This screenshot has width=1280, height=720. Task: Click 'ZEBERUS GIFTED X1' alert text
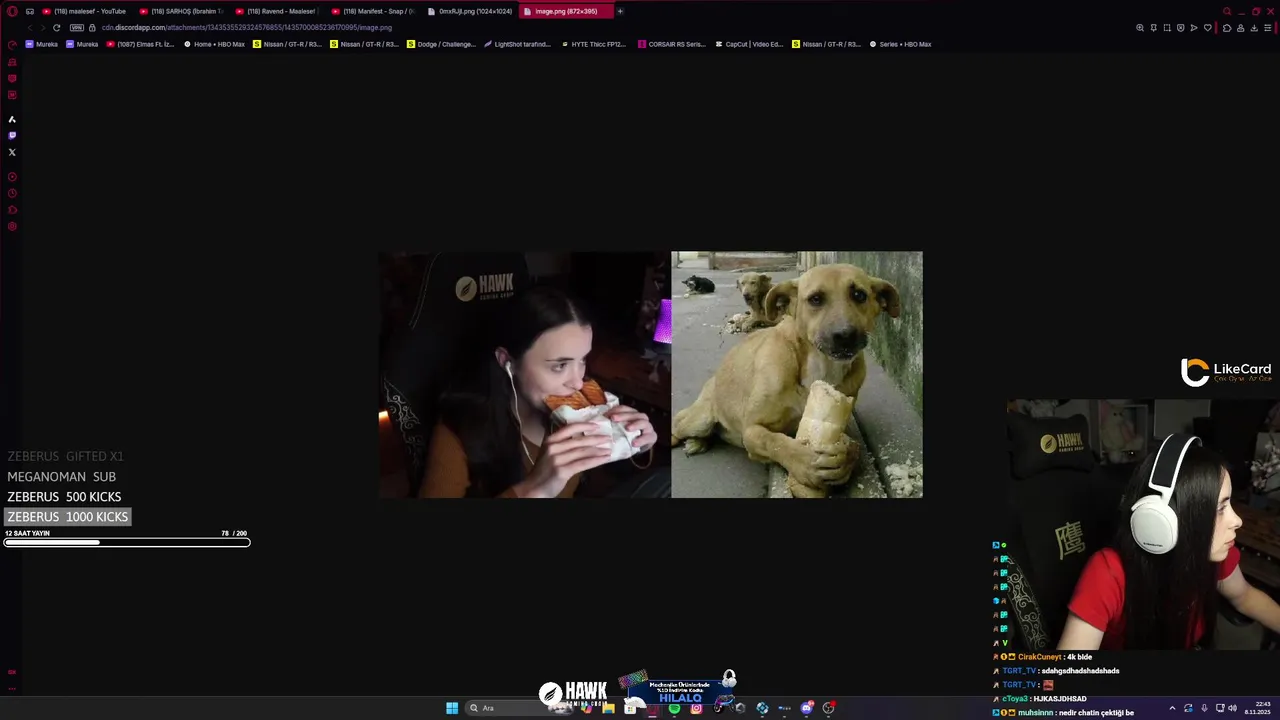coord(65,457)
